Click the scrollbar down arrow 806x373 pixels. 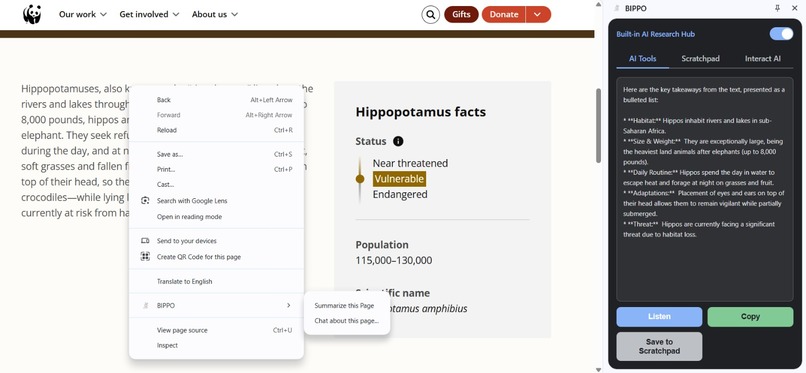[x=598, y=369]
